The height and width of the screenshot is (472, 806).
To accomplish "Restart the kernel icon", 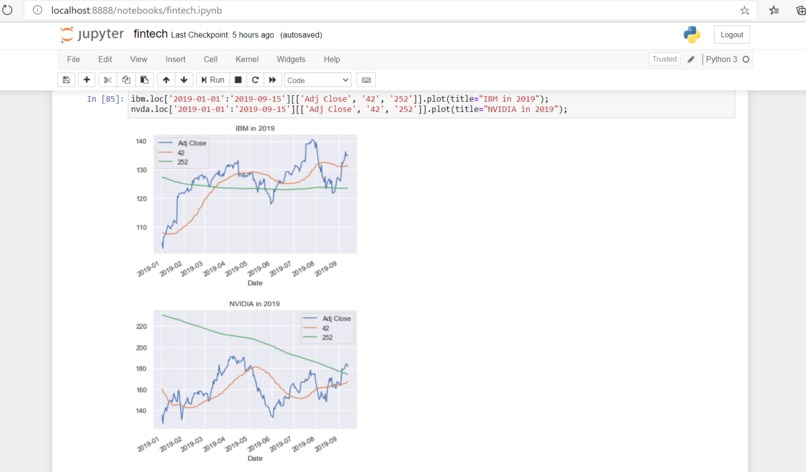I will tap(255, 80).
